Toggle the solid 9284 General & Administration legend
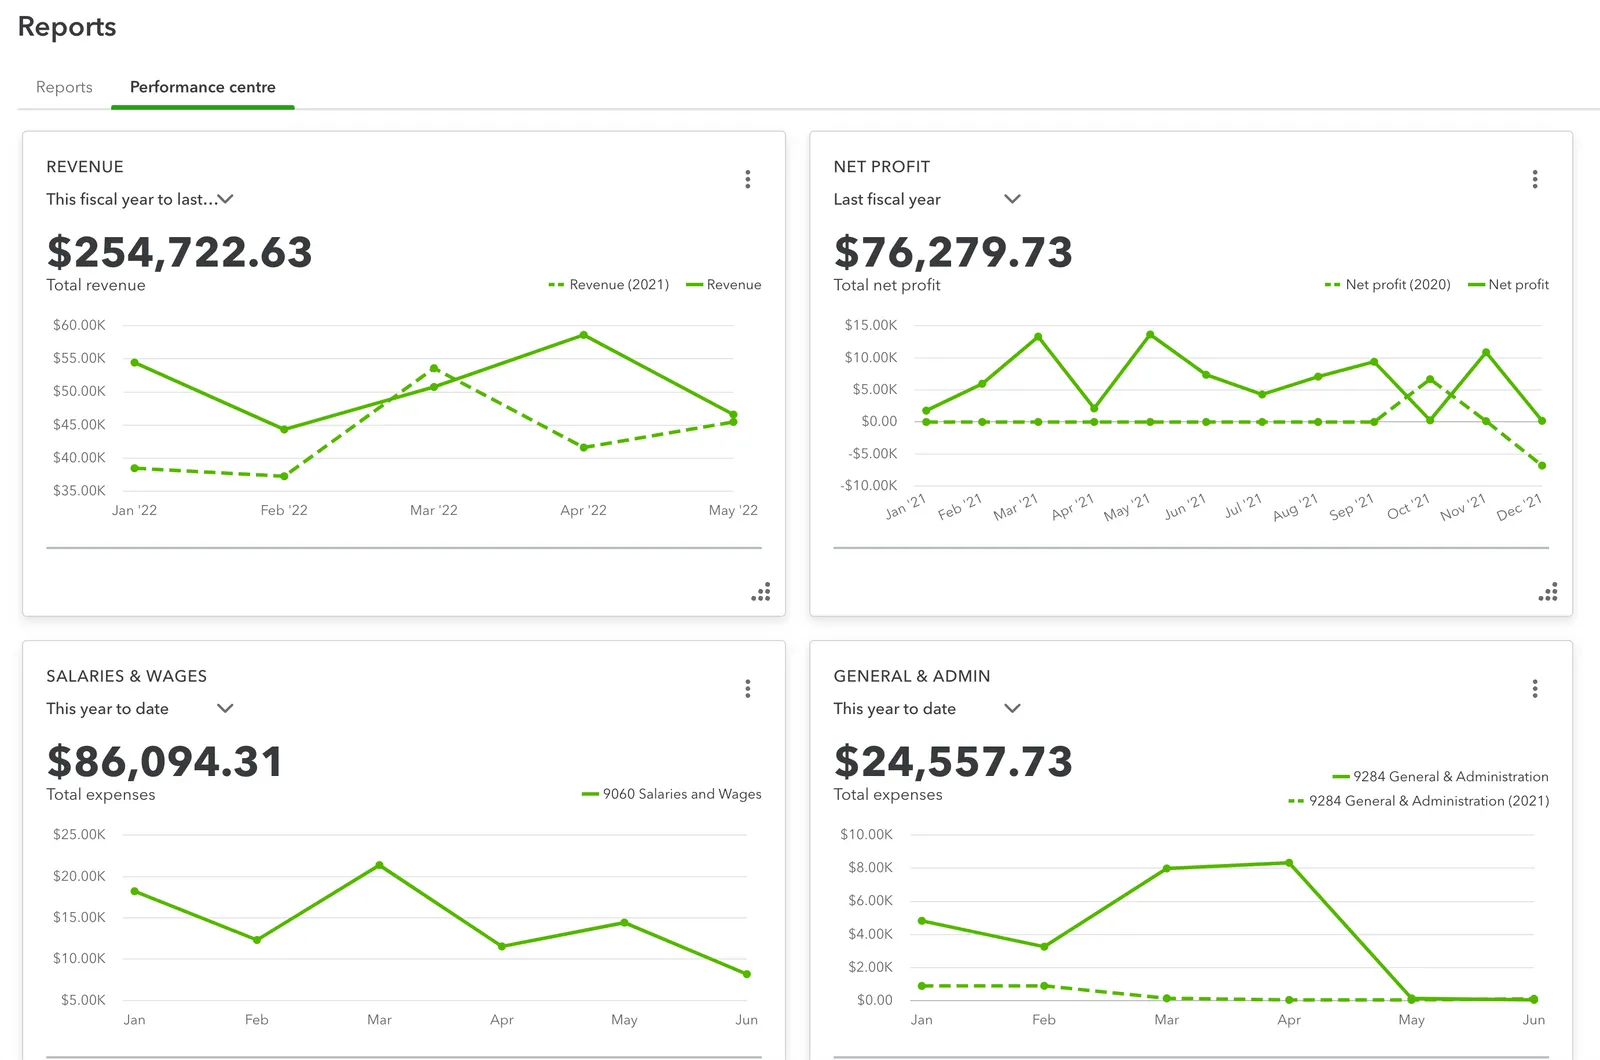 point(1440,777)
